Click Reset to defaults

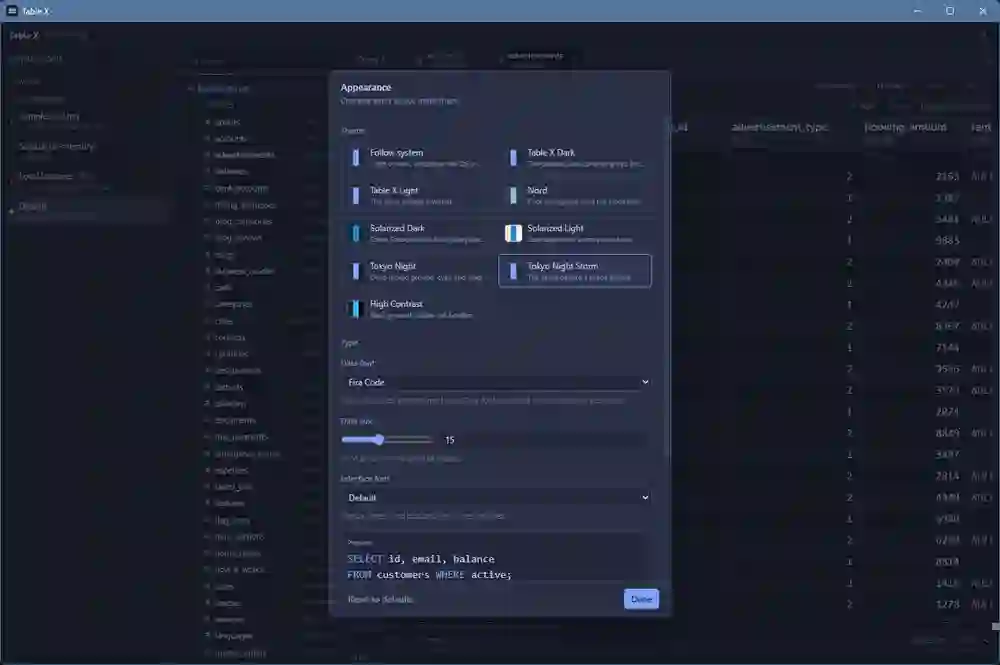point(381,599)
